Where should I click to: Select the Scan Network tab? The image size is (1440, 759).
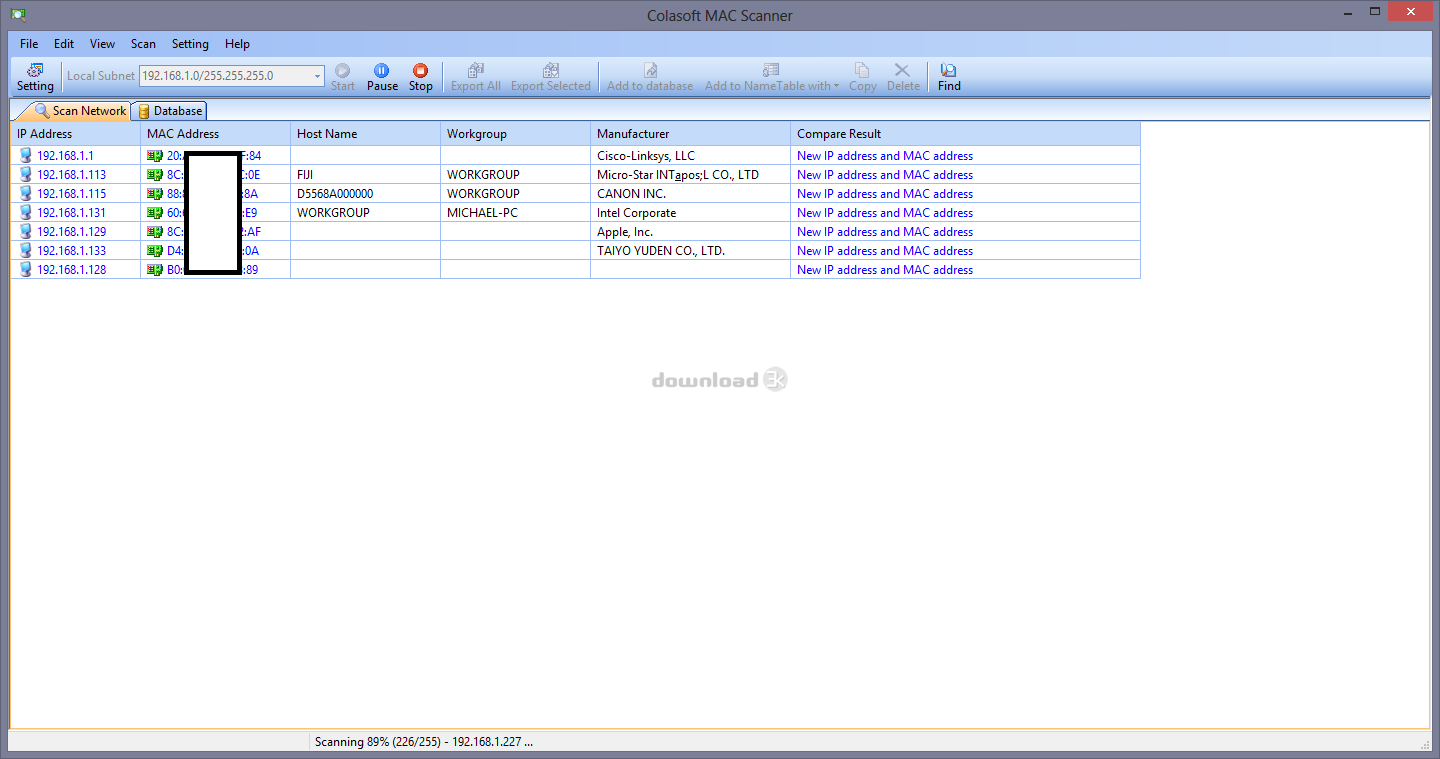pos(80,111)
